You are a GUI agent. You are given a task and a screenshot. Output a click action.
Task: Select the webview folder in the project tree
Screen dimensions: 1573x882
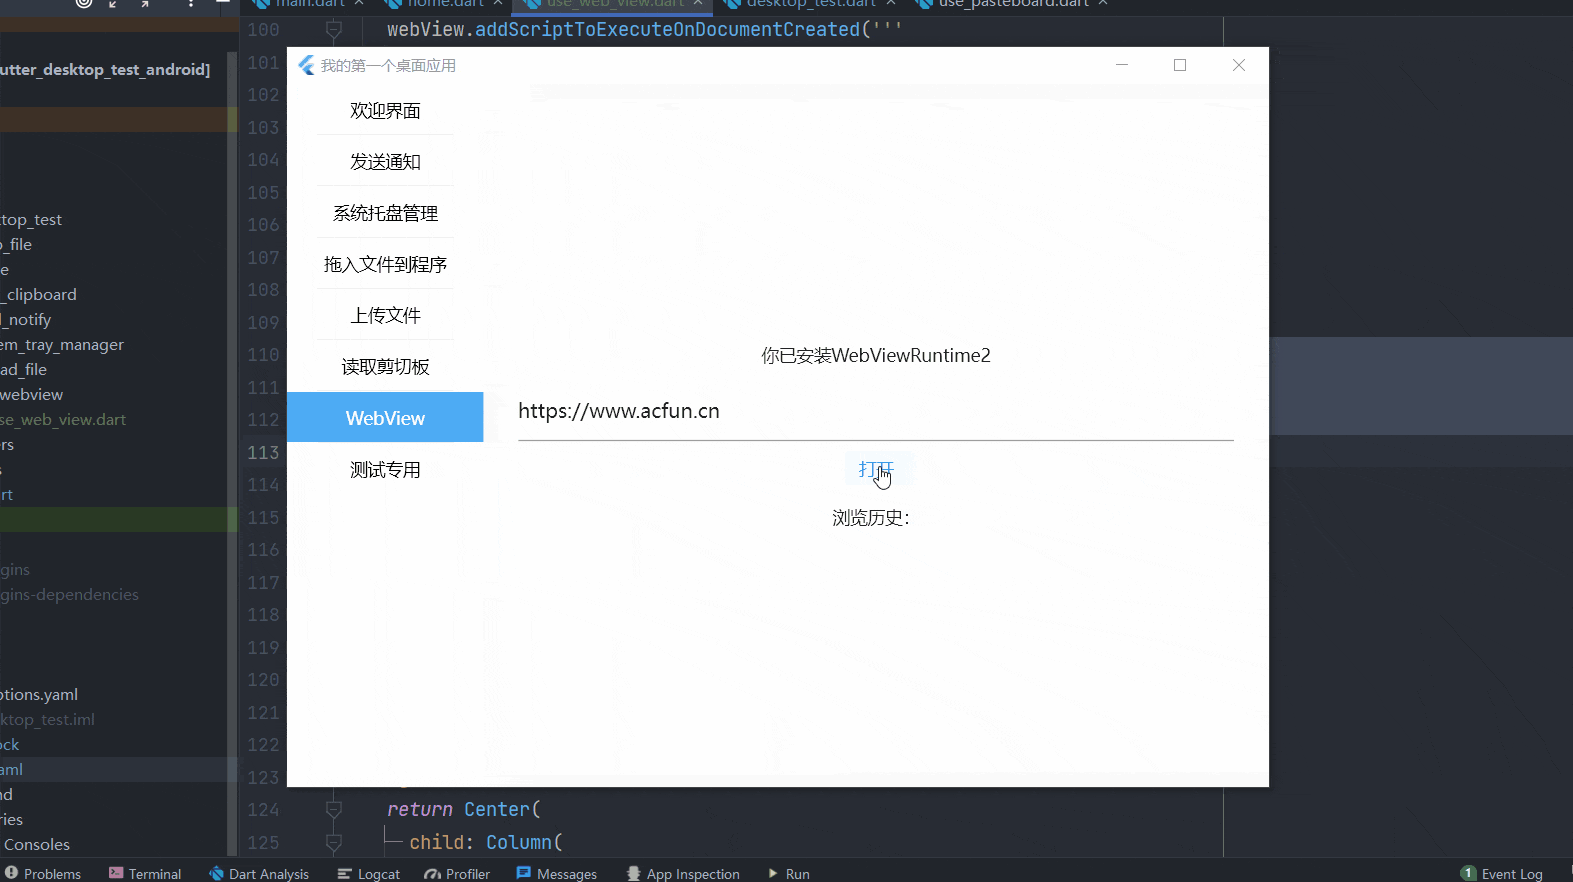[x=31, y=394]
